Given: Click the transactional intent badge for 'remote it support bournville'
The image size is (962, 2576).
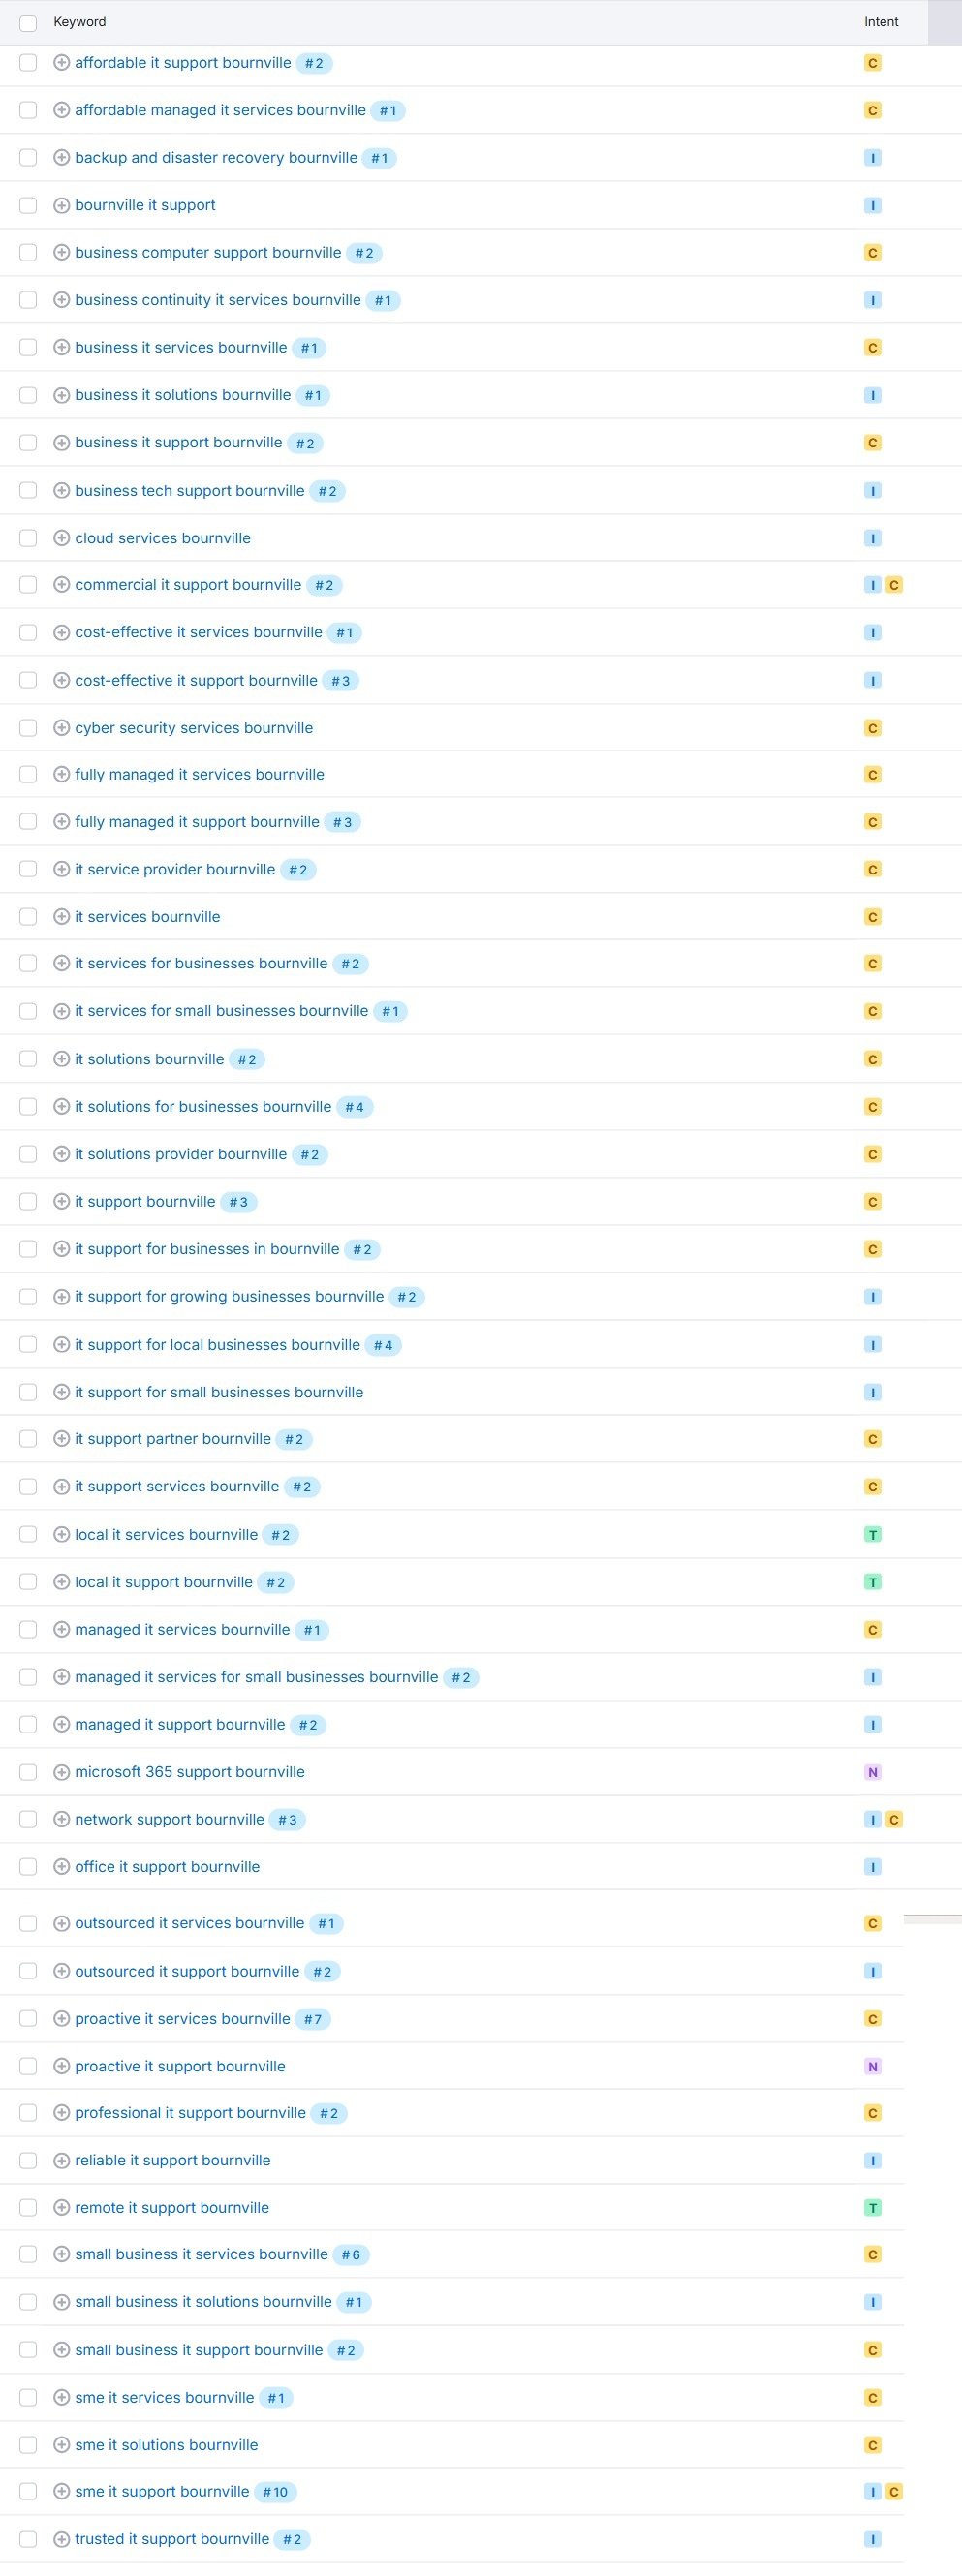Looking at the screenshot, I should point(872,2208).
